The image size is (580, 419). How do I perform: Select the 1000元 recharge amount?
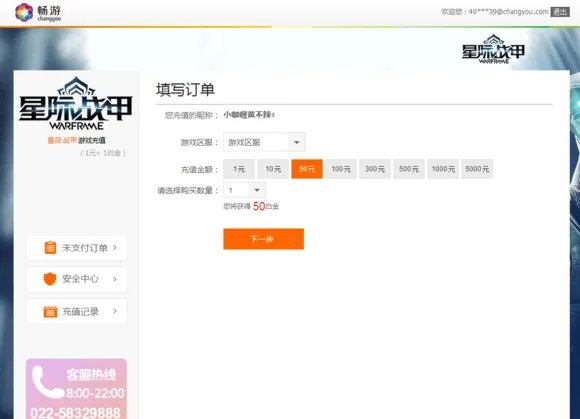(443, 169)
